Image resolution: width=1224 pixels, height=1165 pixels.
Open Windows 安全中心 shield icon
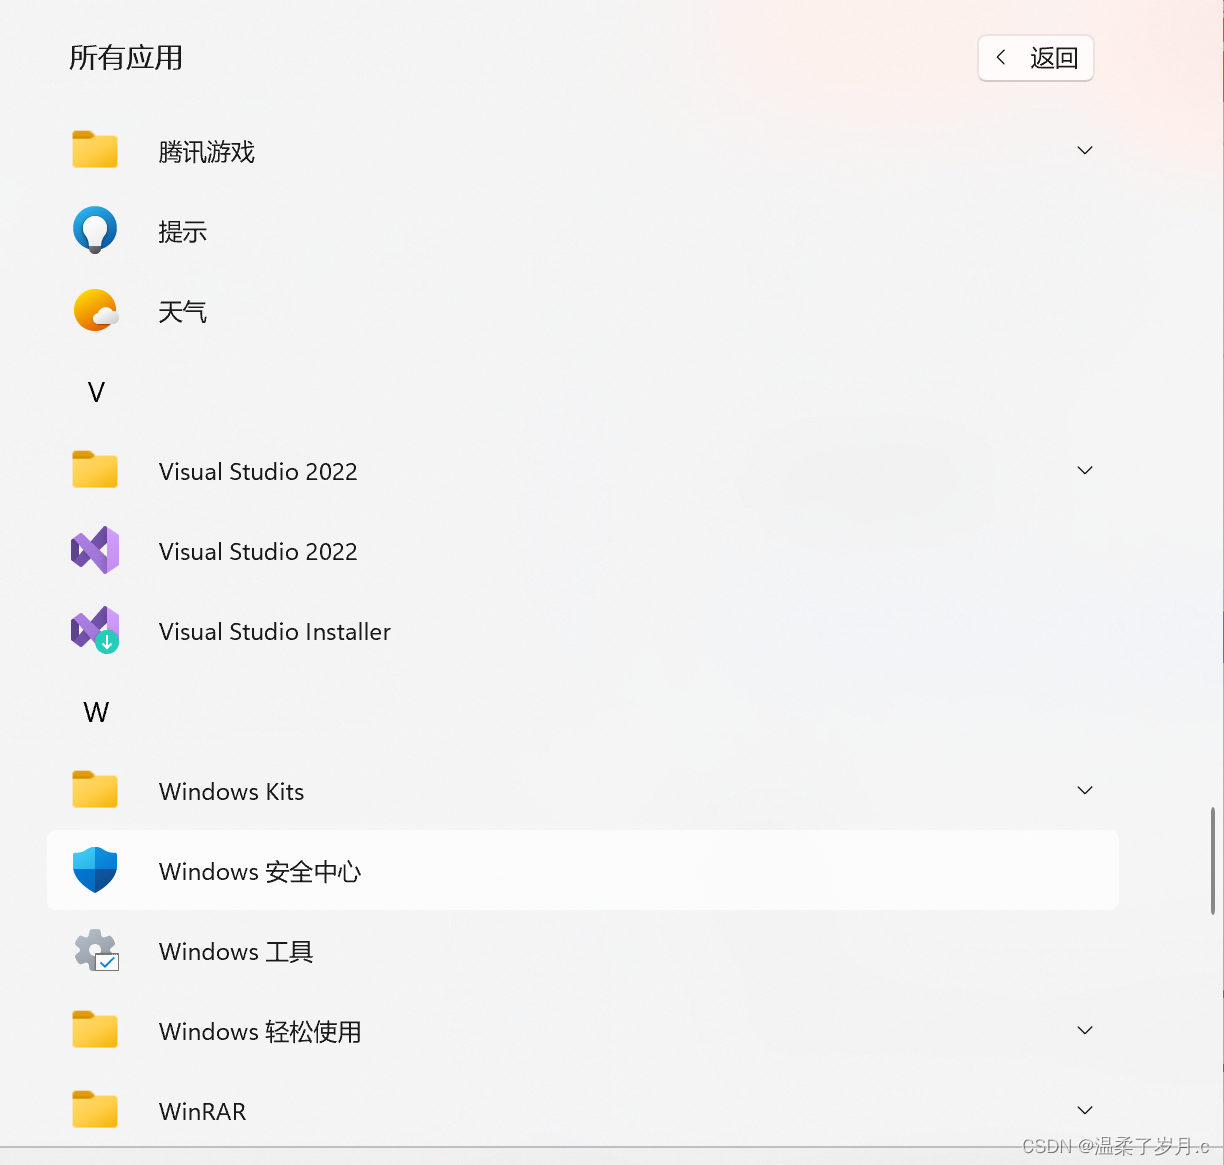tap(95, 870)
